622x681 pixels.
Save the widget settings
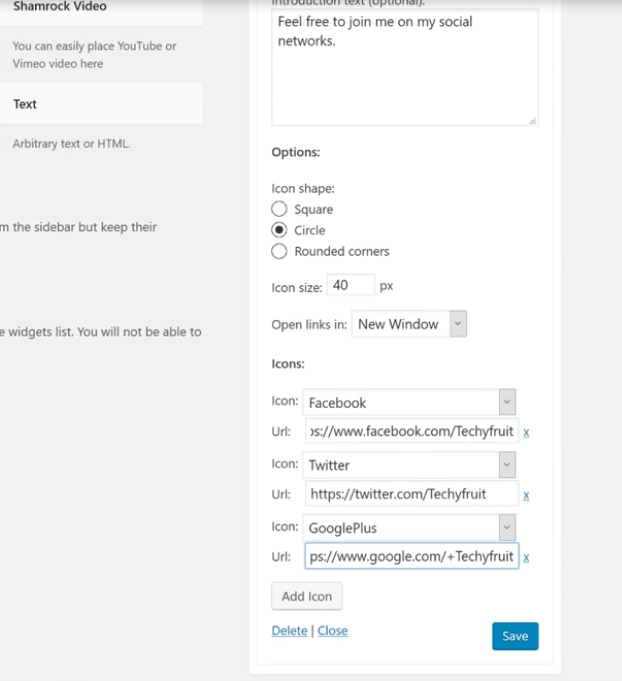(x=515, y=636)
